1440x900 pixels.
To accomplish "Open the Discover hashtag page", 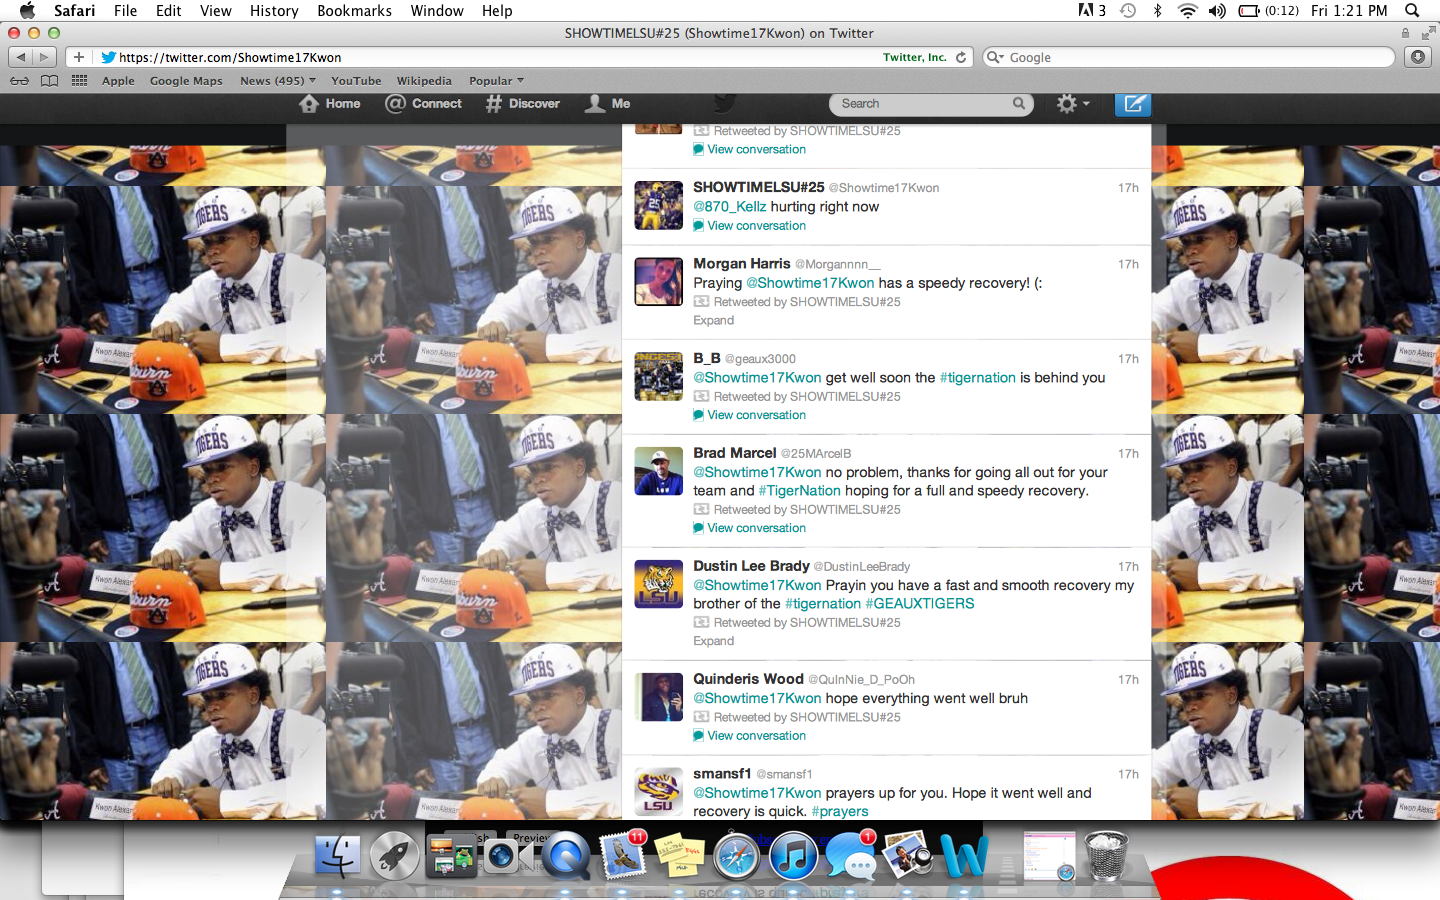I will coord(523,104).
